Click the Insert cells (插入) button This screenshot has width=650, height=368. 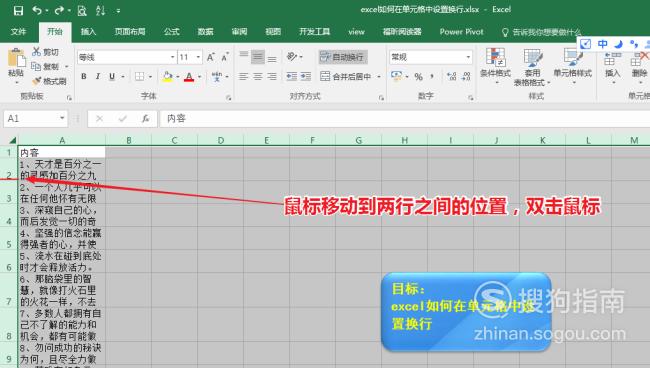pyautogui.click(x=612, y=66)
